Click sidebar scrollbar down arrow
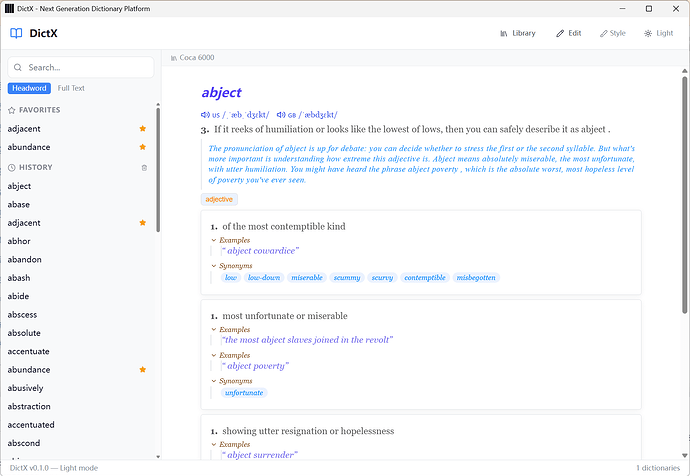 point(158,457)
